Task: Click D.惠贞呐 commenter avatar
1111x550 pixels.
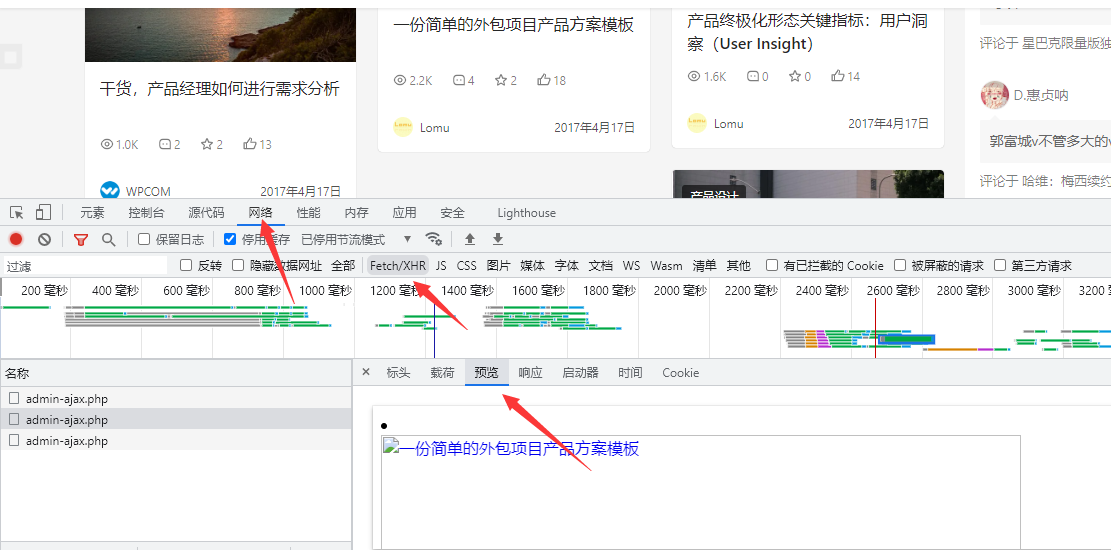Action: tap(995, 95)
